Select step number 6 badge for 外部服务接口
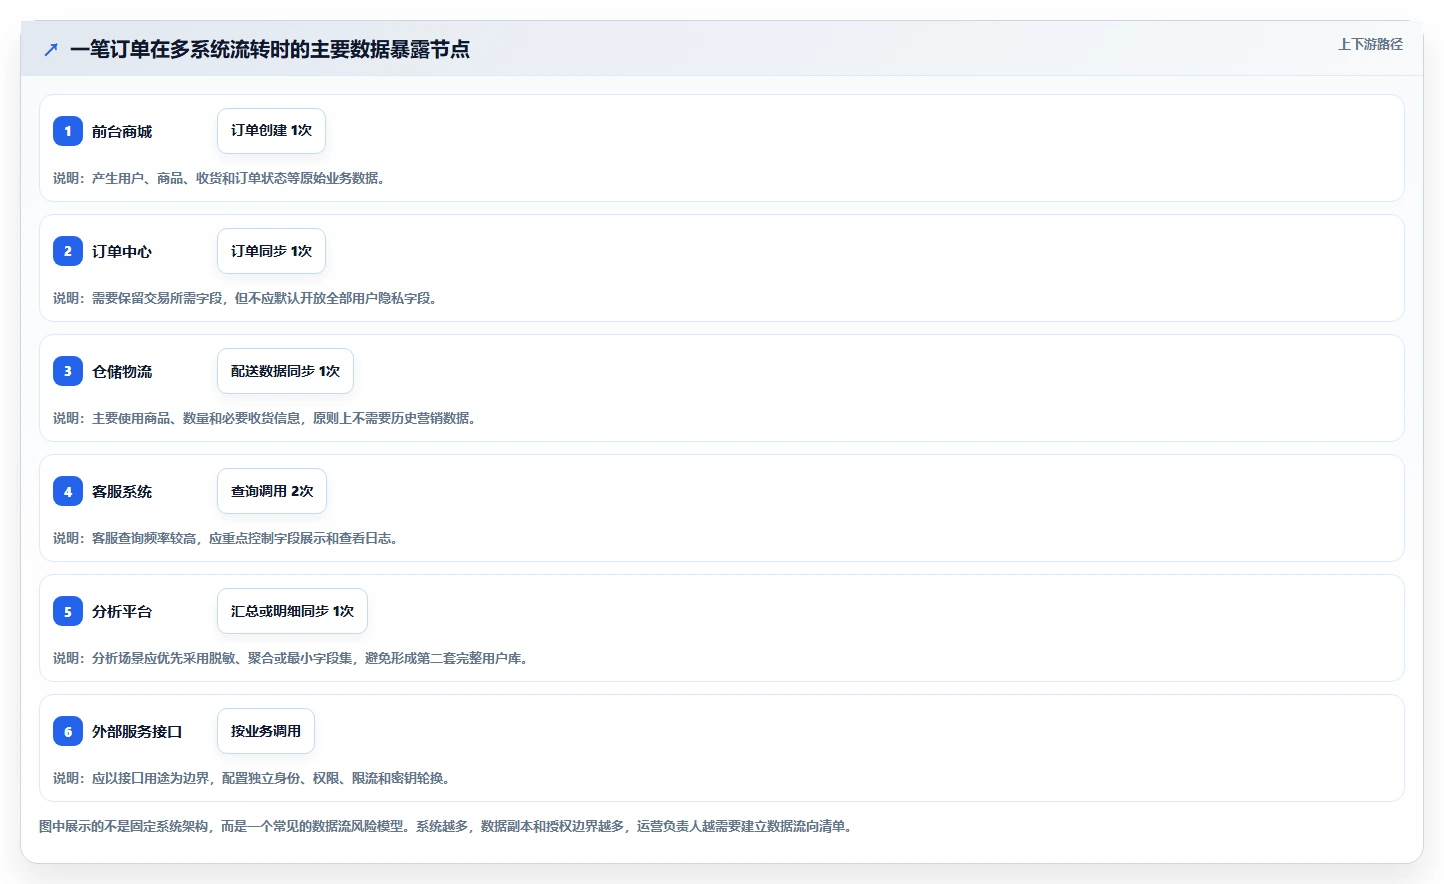 coord(68,731)
